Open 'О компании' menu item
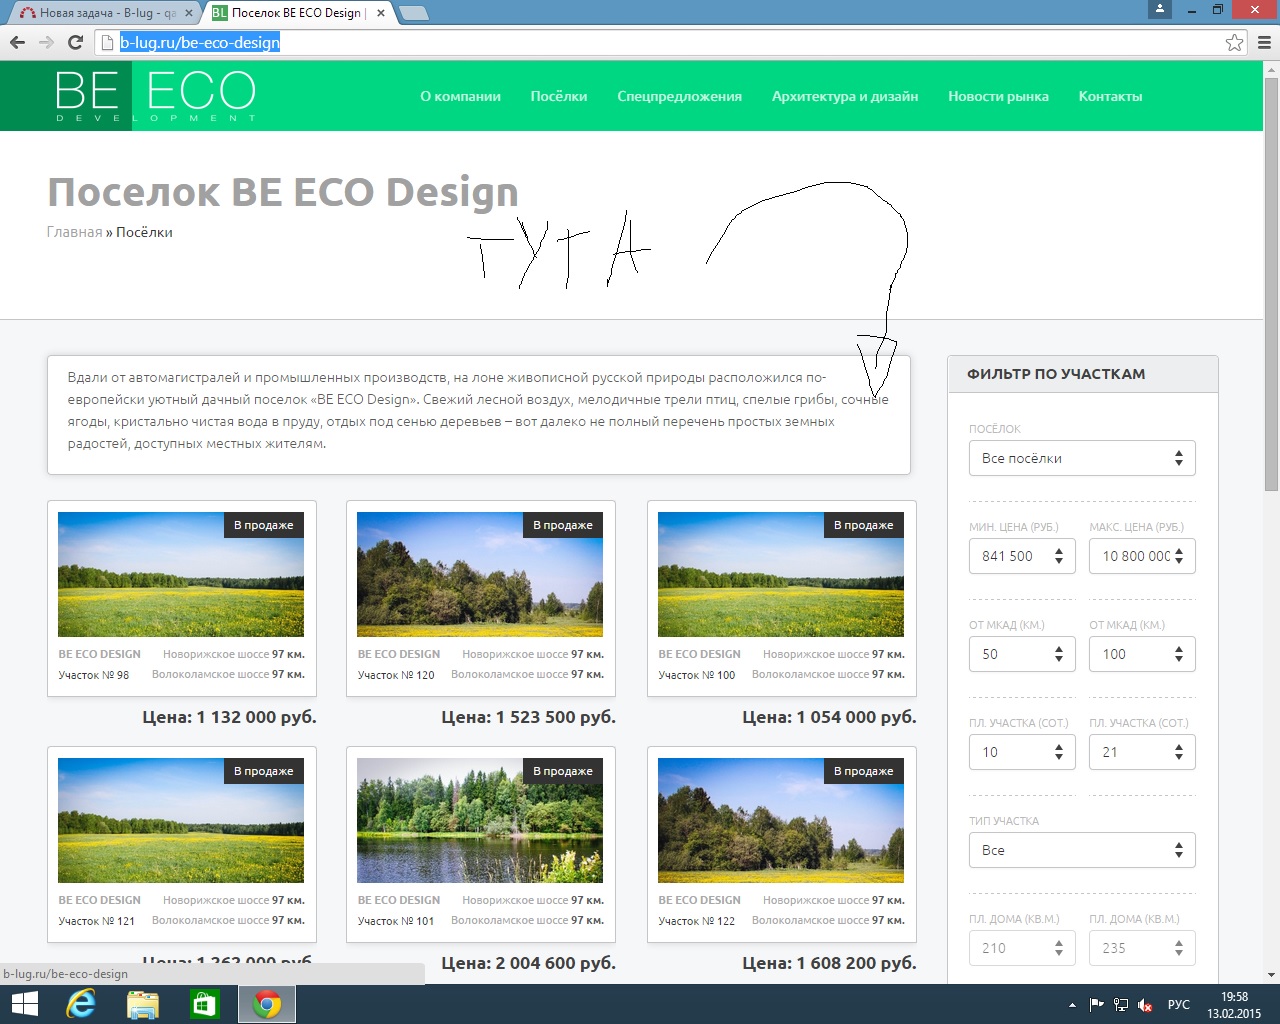This screenshot has width=1280, height=1024. tap(460, 96)
